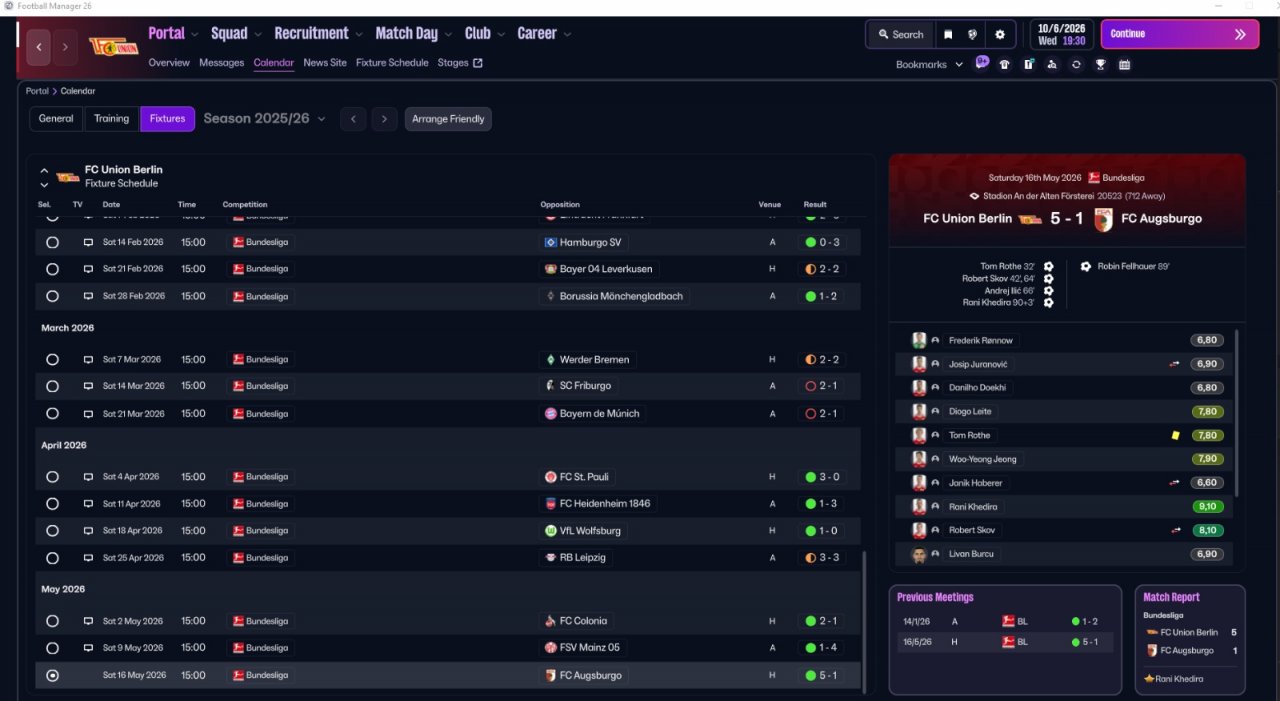Click Arrange Friendly button
Screen dimensions: 1280x701
[x=448, y=119]
